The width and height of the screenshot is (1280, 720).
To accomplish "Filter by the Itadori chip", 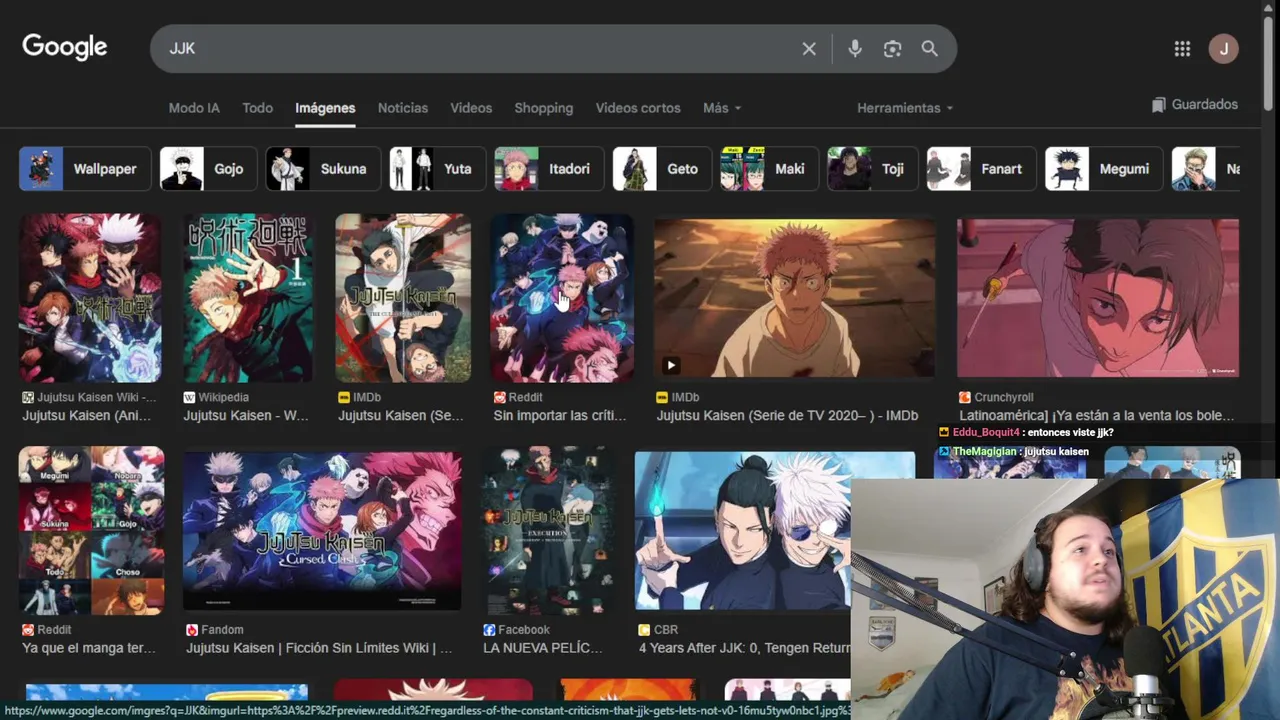I will pos(549,169).
